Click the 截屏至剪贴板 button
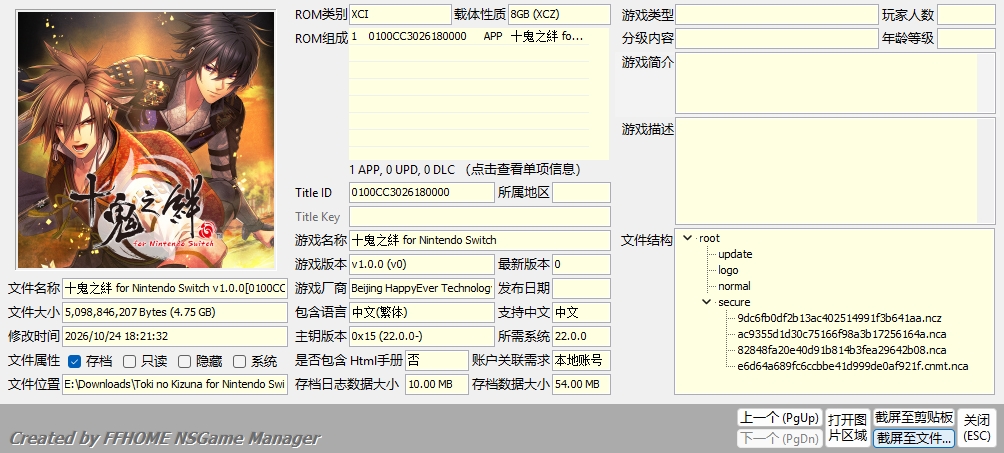 pyautogui.click(x=914, y=418)
